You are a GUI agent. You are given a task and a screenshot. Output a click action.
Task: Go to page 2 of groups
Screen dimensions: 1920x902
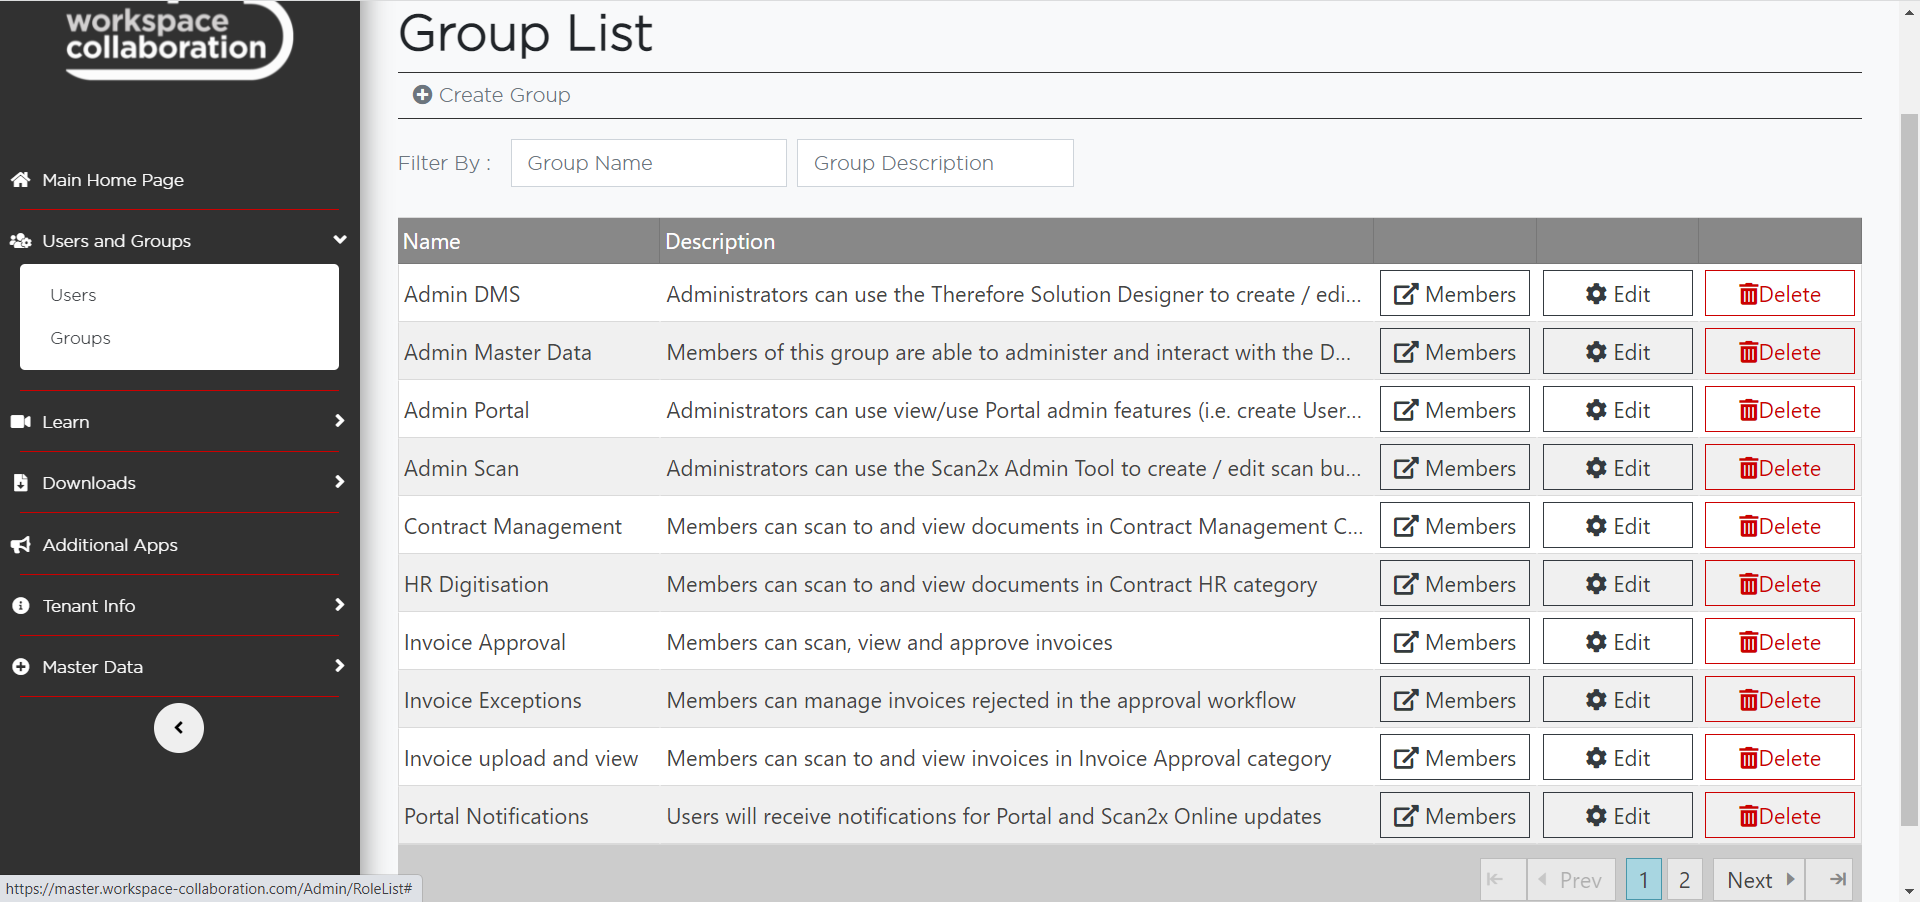coord(1684,880)
